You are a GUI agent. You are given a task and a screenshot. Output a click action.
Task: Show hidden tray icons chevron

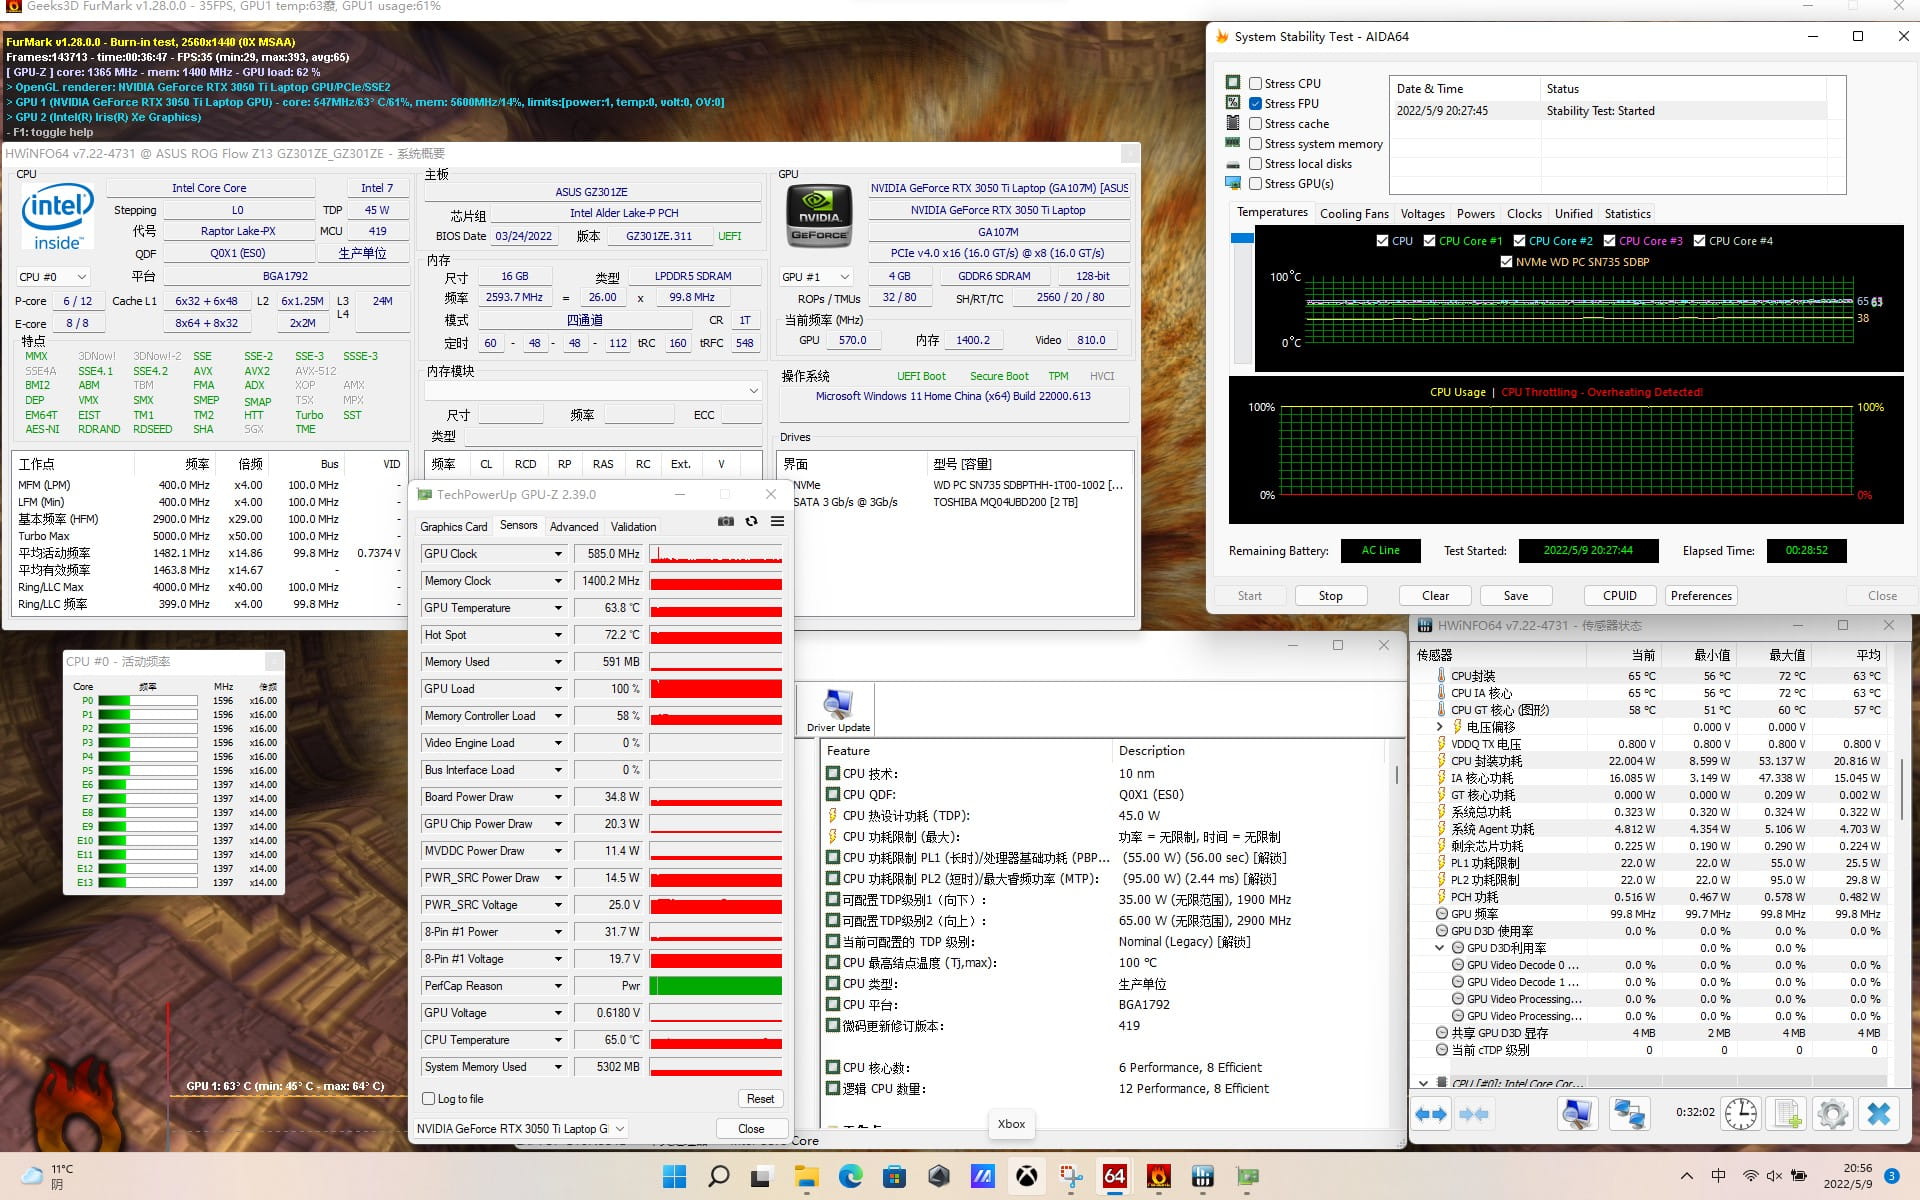click(x=1686, y=1176)
